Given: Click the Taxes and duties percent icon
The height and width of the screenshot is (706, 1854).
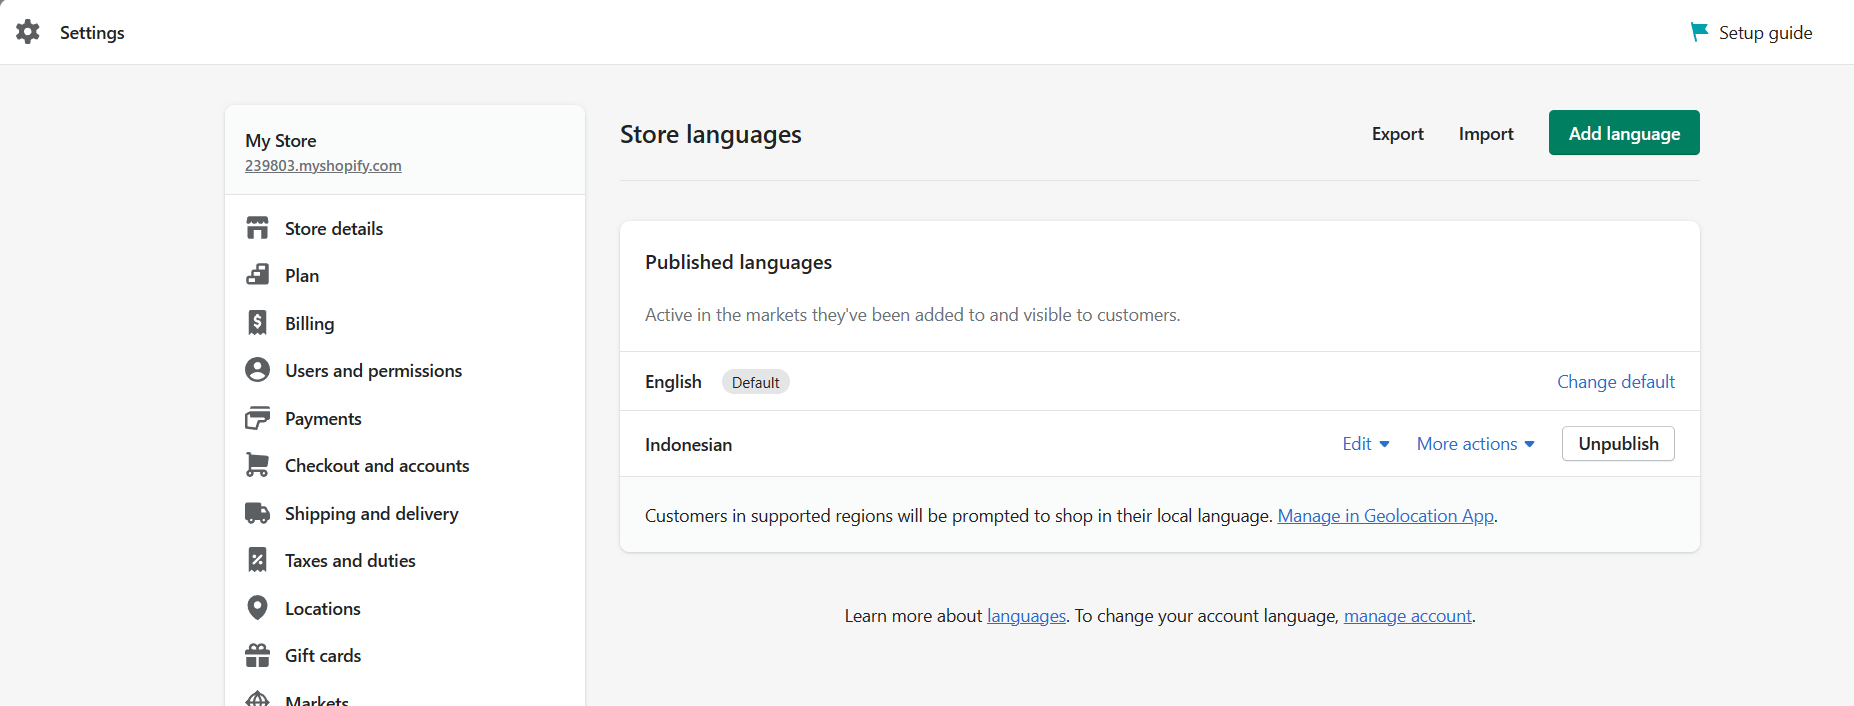Looking at the screenshot, I should 258,560.
